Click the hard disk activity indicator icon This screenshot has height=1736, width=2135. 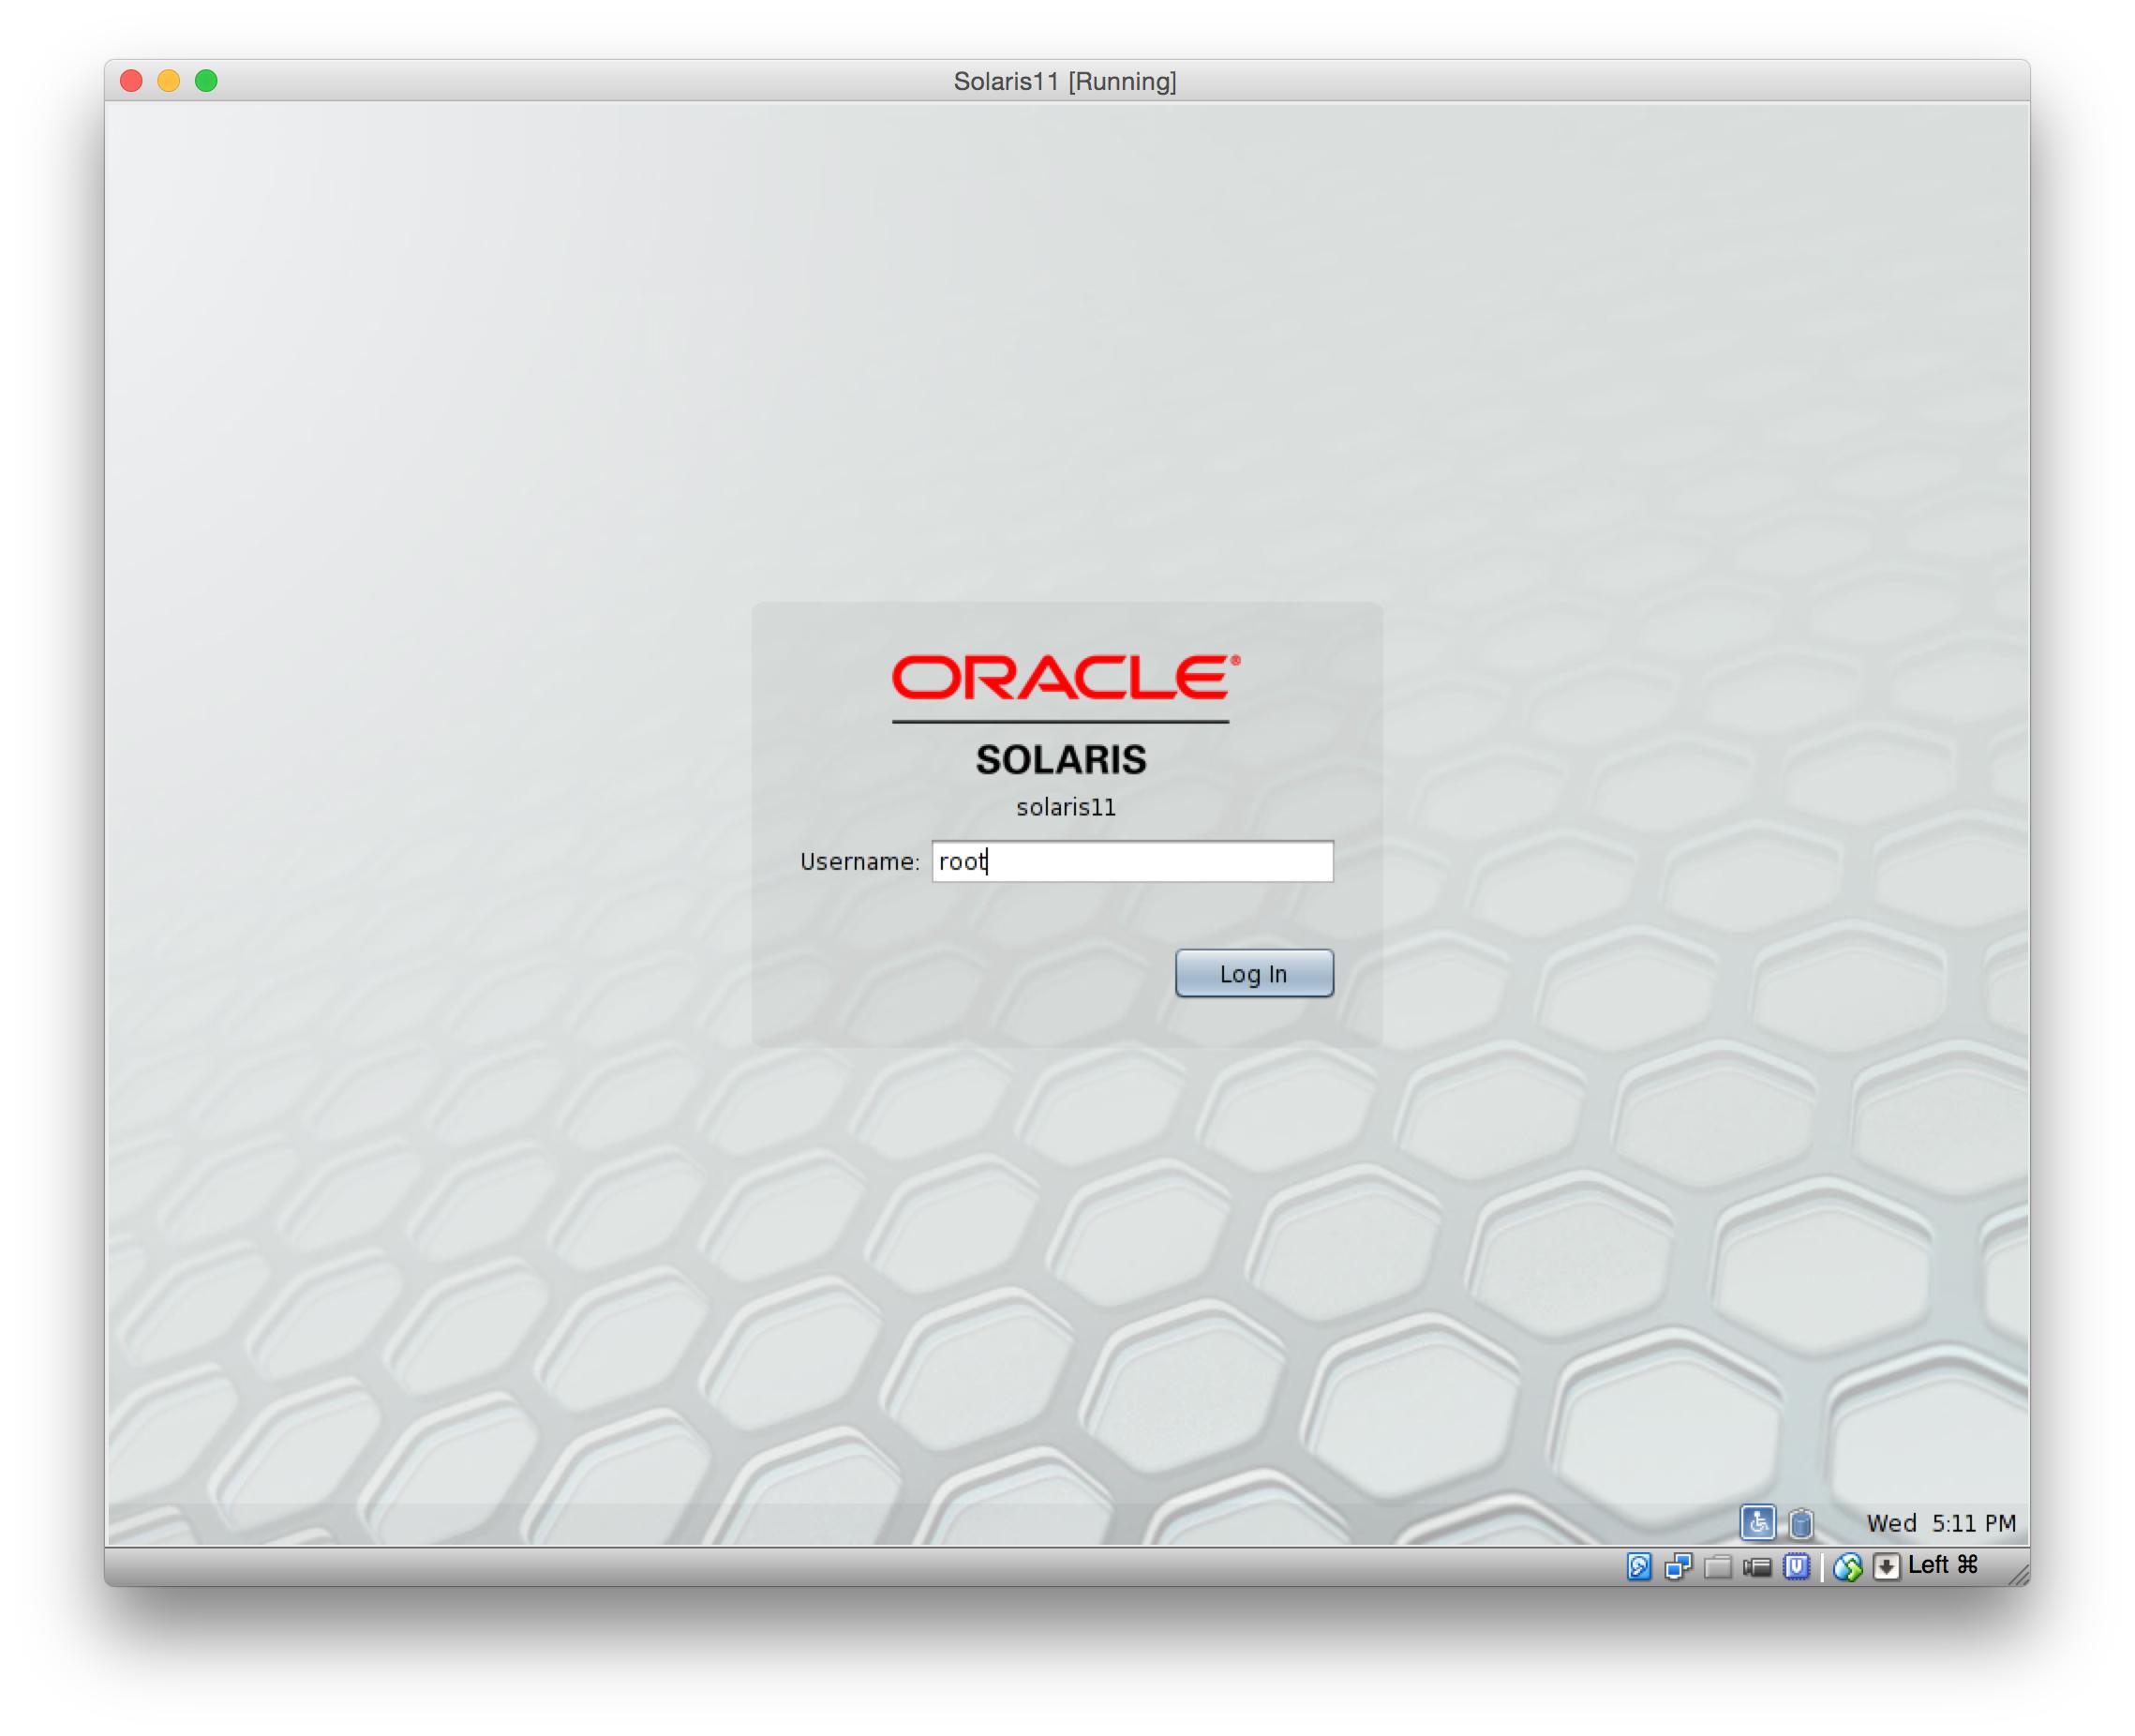(1638, 1566)
